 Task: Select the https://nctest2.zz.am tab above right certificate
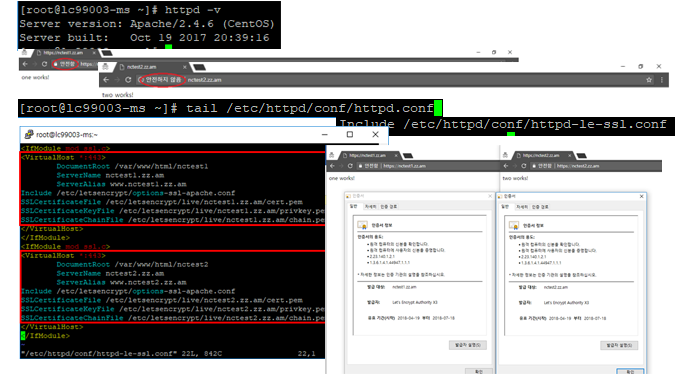point(542,155)
